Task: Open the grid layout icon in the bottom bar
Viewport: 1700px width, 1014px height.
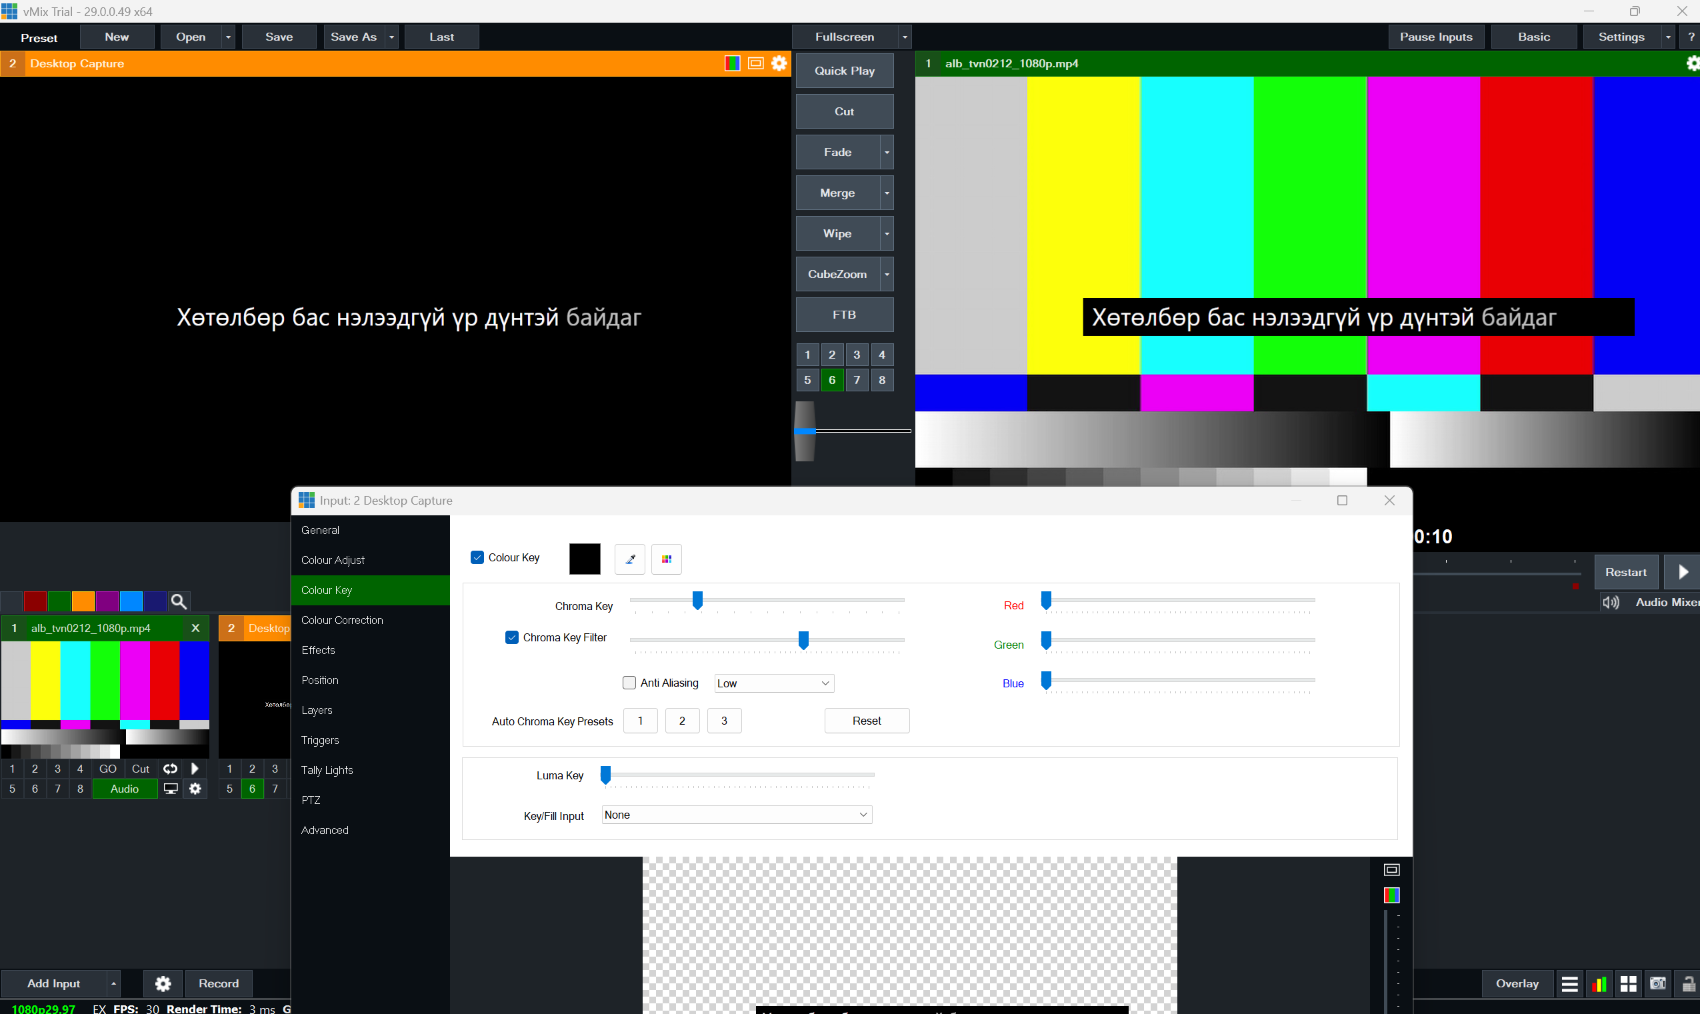Action: pos(1628,984)
